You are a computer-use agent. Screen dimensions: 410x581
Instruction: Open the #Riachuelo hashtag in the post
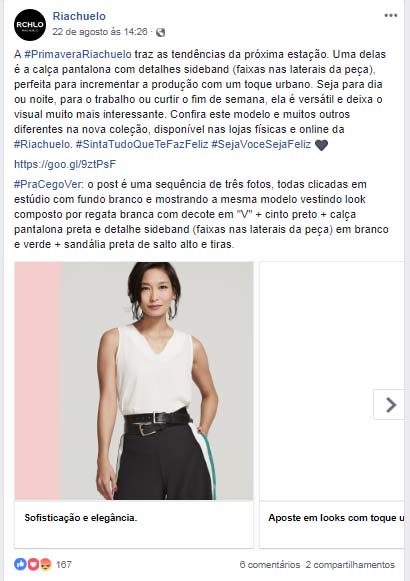pyautogui.click(x=42, y=144)
